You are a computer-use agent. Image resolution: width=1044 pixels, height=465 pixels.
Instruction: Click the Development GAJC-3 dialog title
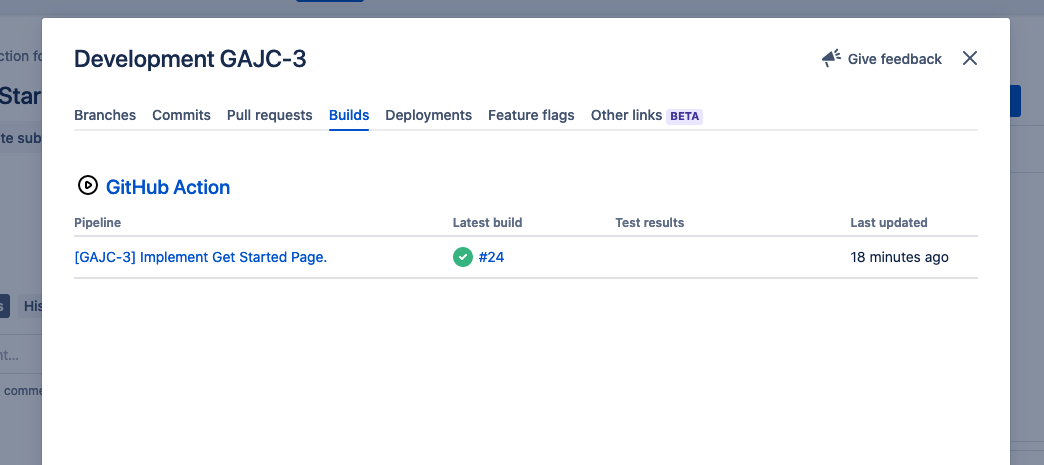(190, 59)
